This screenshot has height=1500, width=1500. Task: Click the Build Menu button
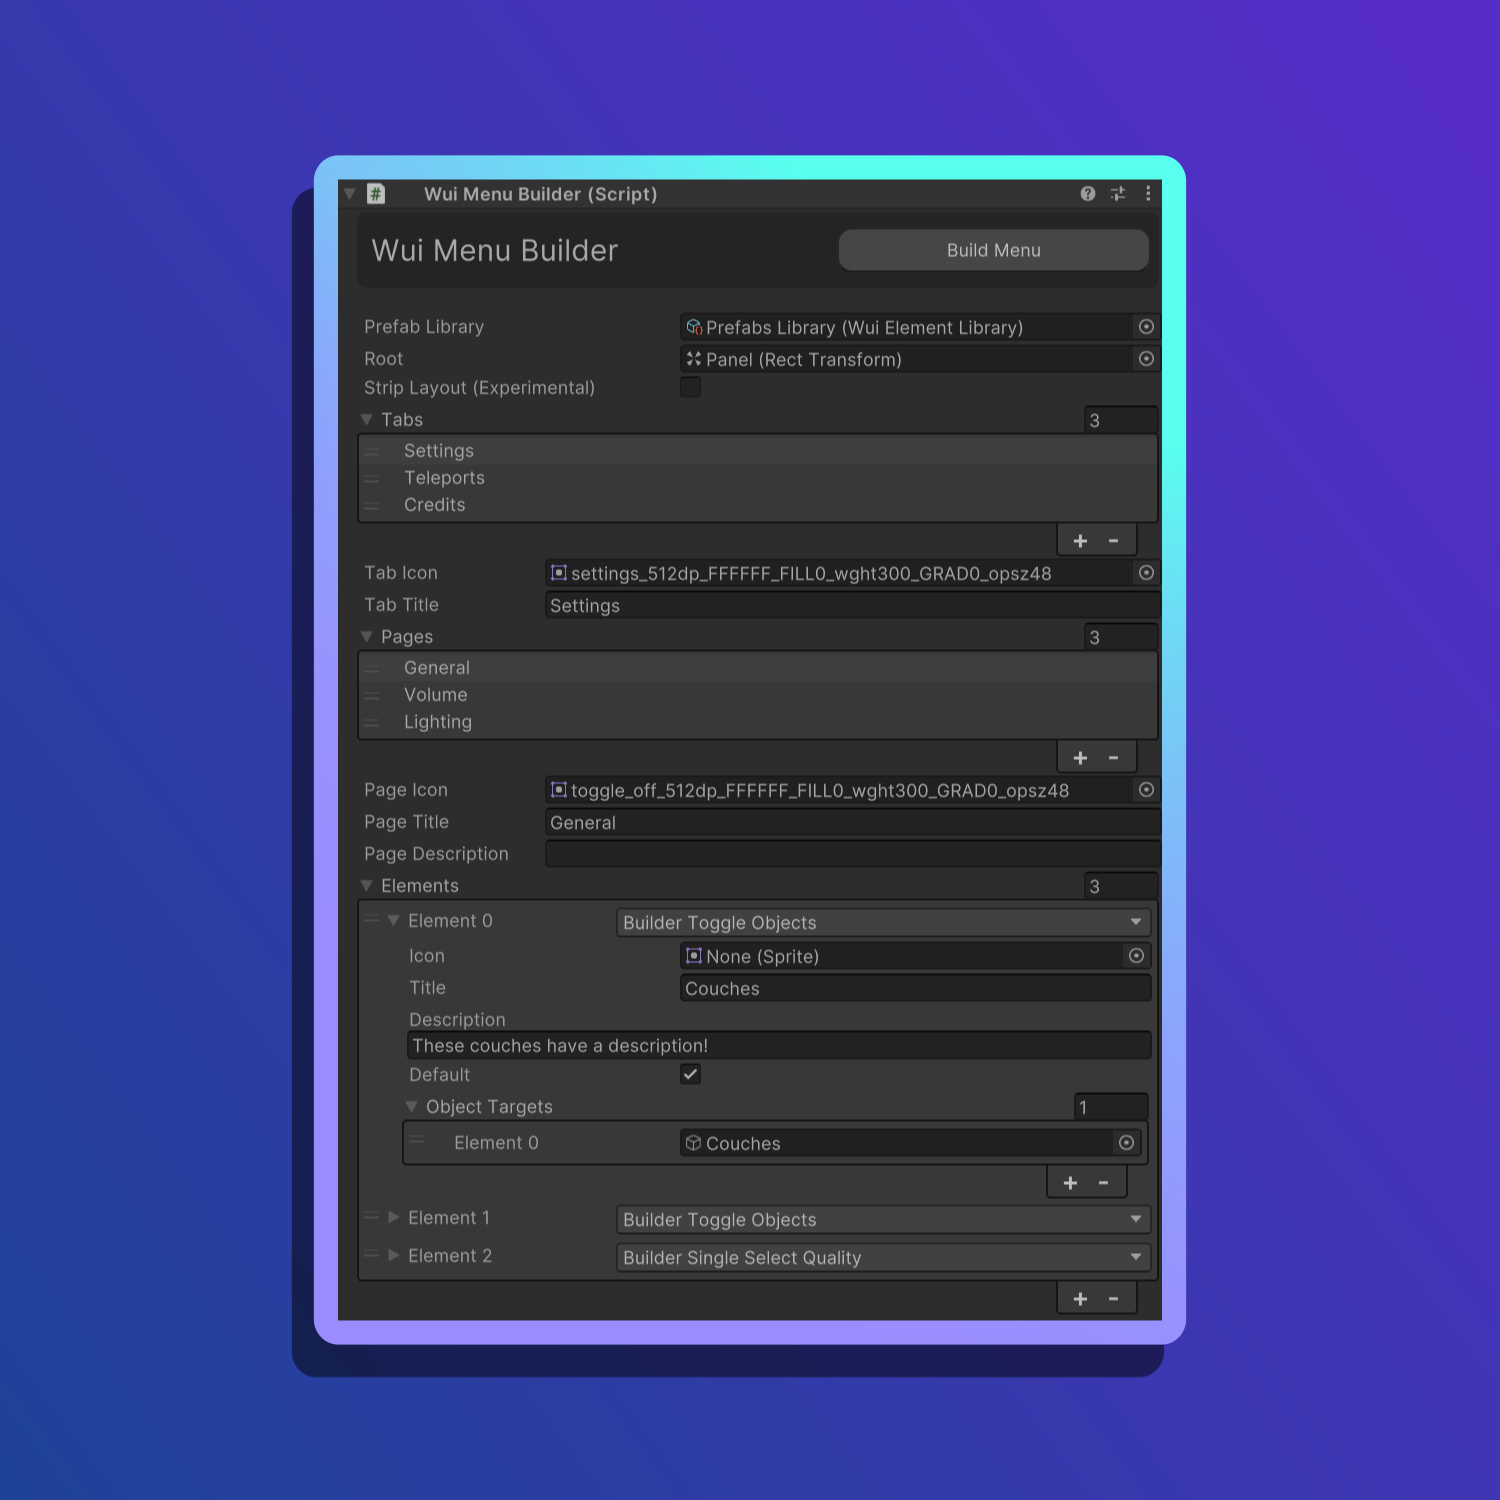pyautogui.click(x=993, y=250)
